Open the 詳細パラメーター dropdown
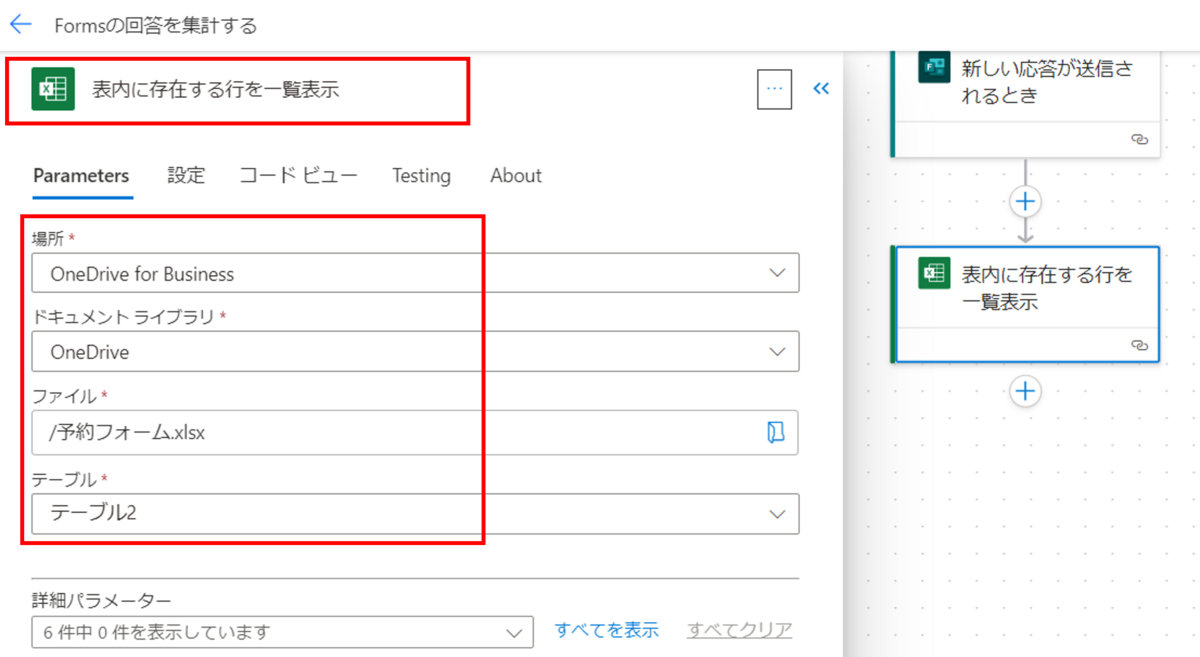Screen dimensions: 1200x657 [x=282, y=632]
